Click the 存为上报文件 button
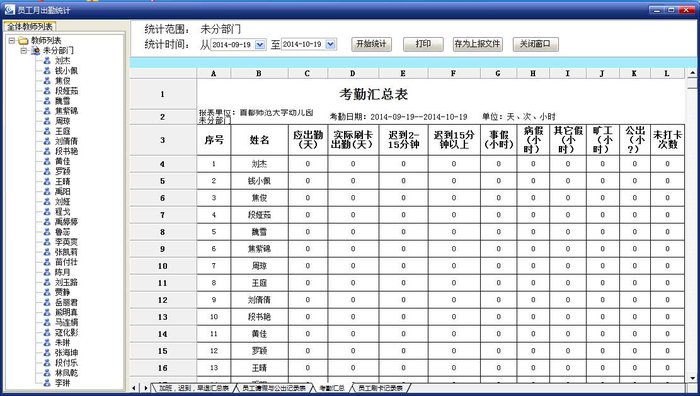700x396 pixels. (477, 44)
